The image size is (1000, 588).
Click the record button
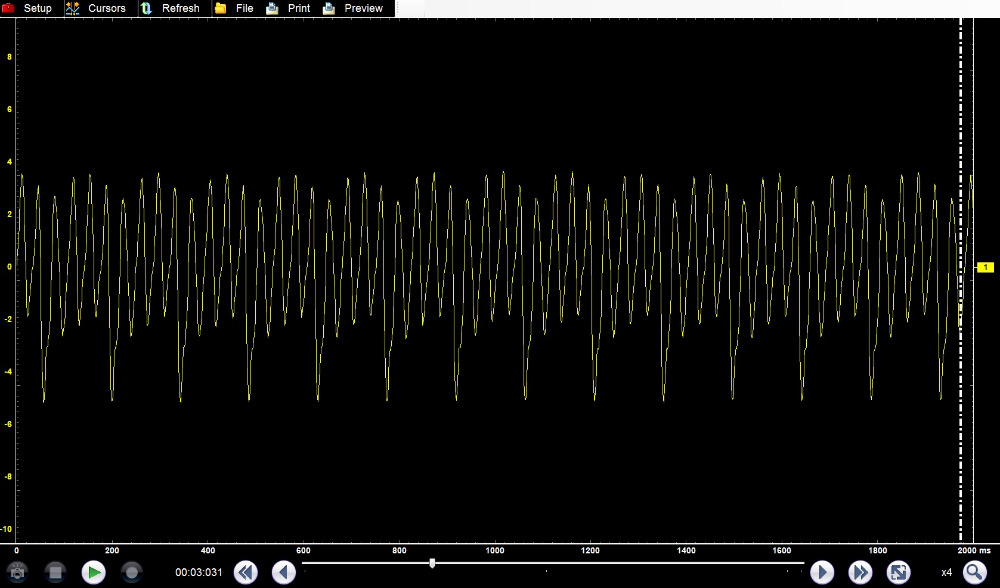click(x=131, y=572)
